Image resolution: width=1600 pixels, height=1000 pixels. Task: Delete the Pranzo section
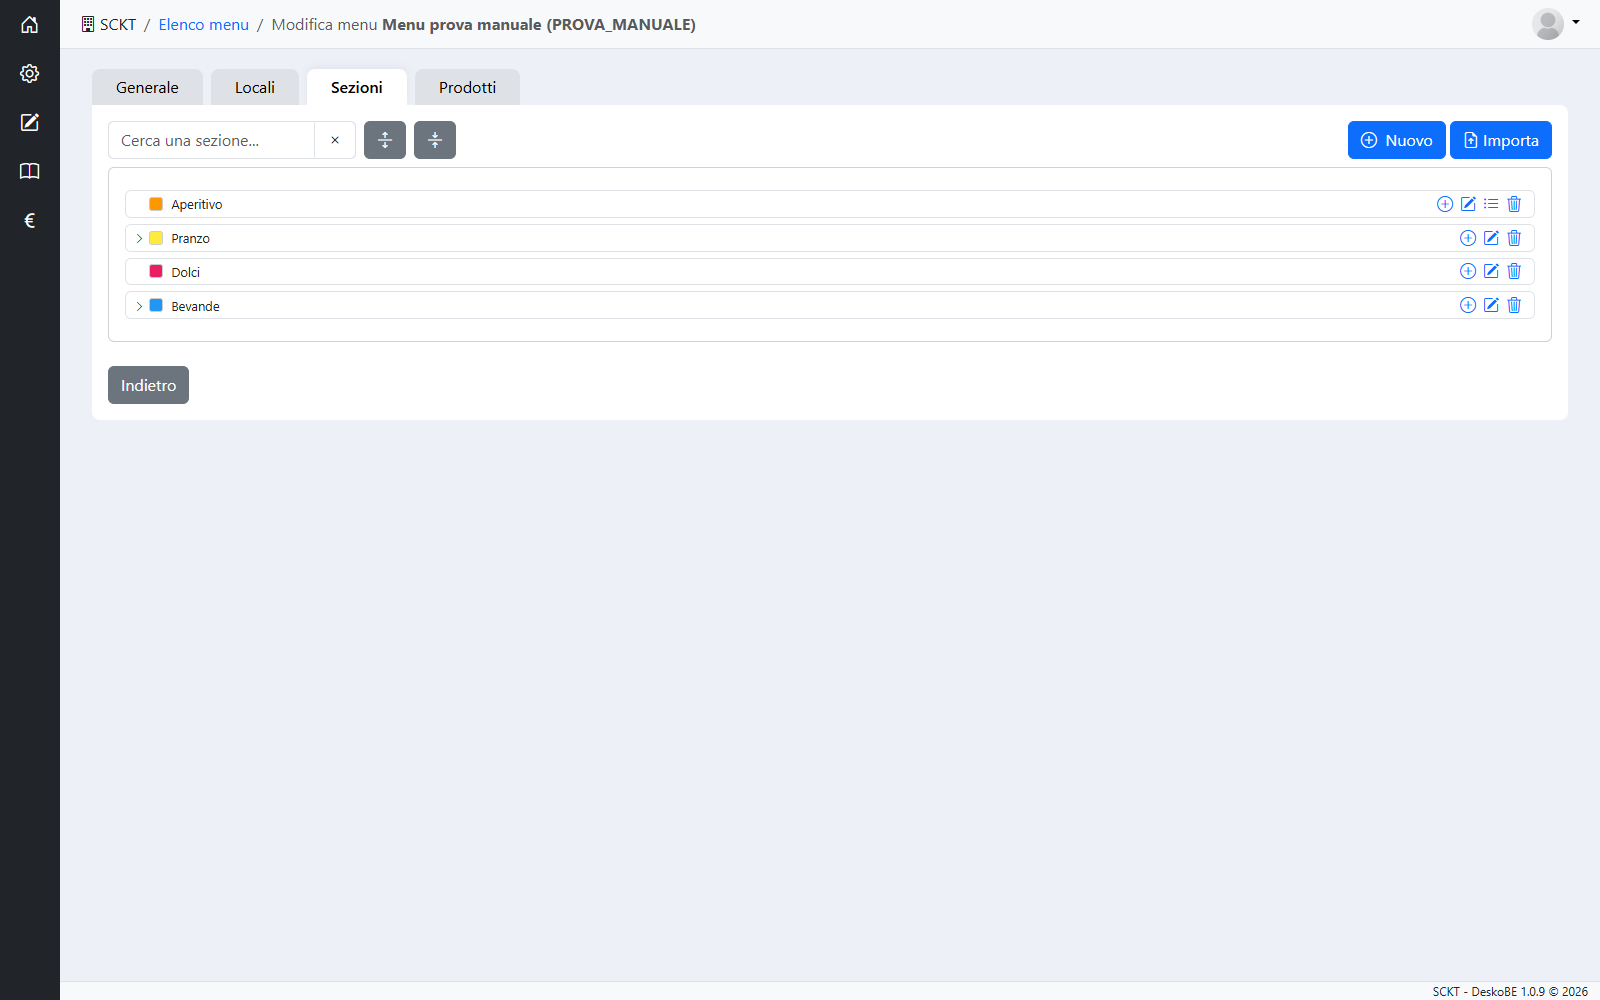click(x=1514, y=238)
